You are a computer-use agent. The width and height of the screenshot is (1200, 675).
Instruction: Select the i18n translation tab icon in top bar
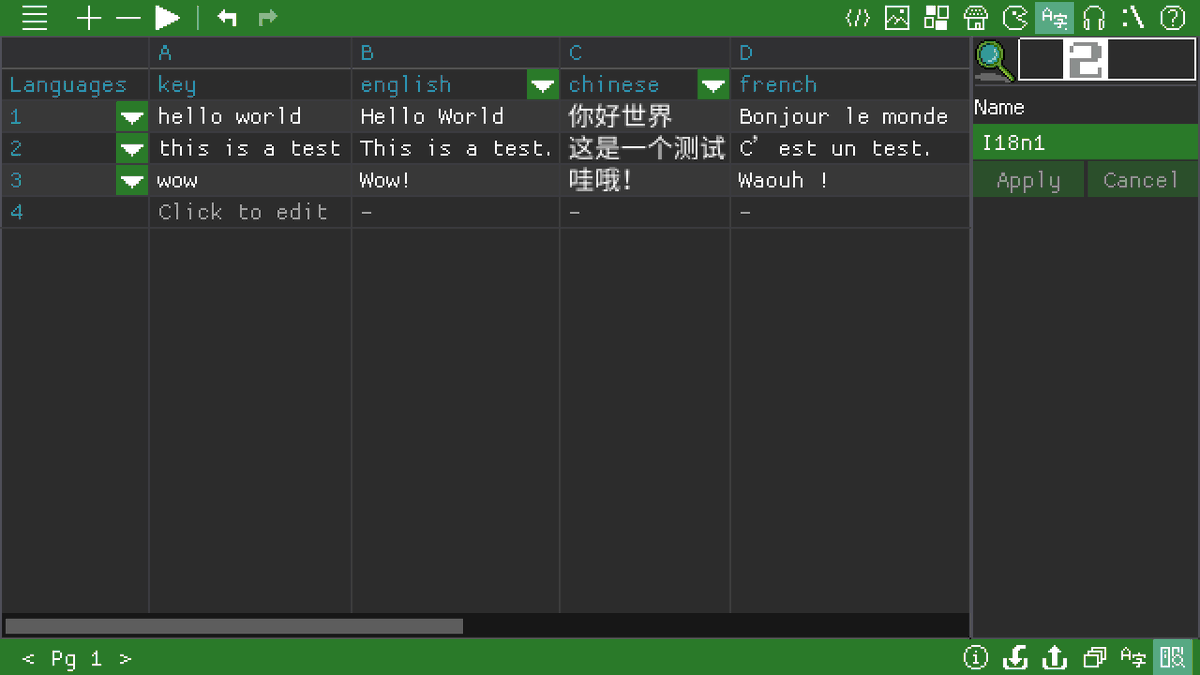1054,18
